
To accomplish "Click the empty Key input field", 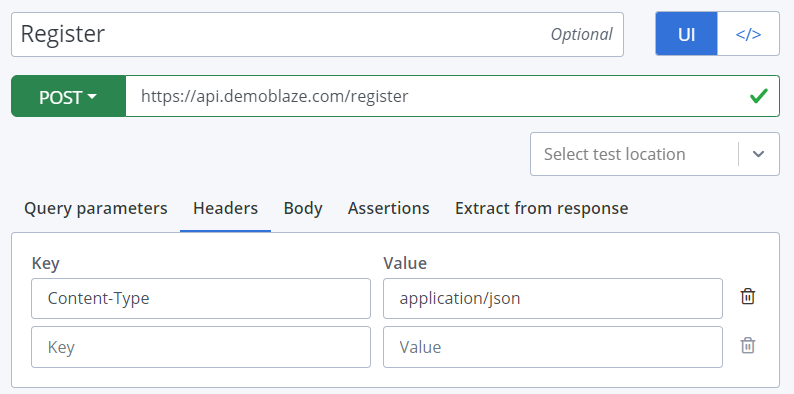I will coord(201,347).
